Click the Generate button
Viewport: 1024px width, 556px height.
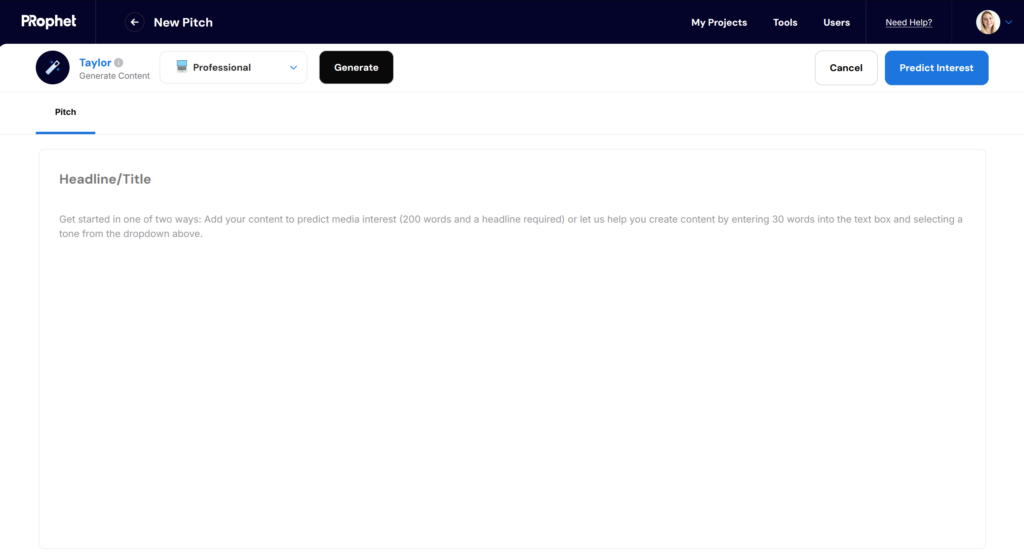[x=356, y=67]
